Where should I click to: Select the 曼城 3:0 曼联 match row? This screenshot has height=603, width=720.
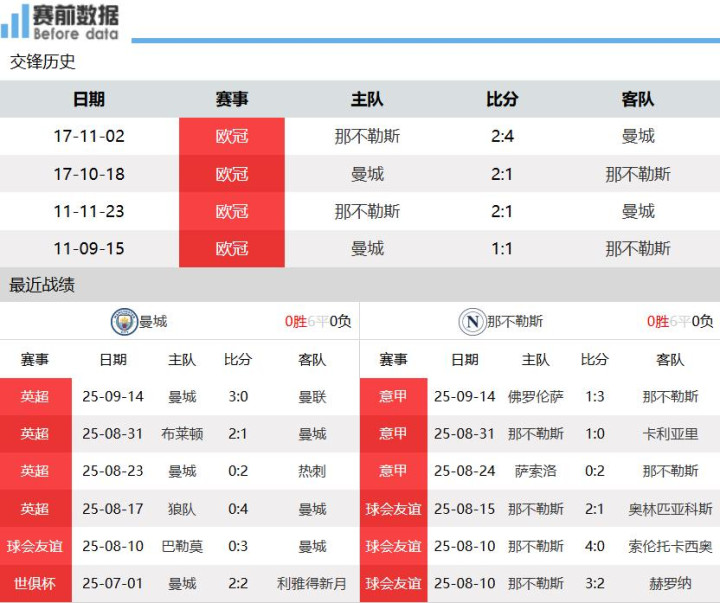coord(180,397)
